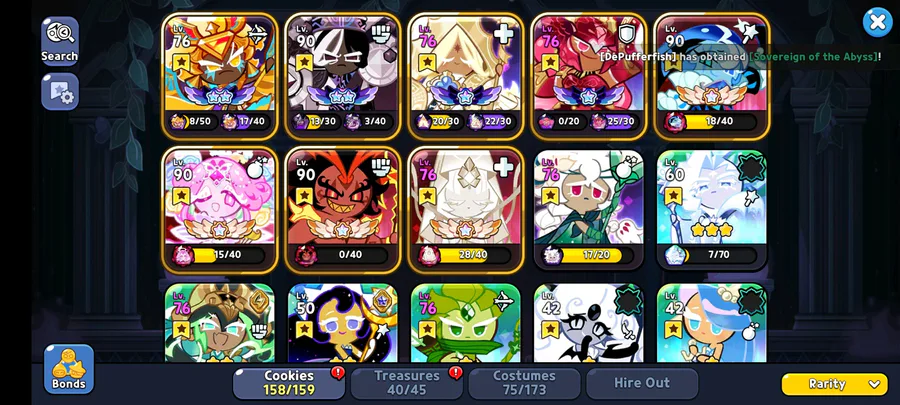This screenshot has height=405, width=900.
Task: Select the Lv. 60 icy cookie showing 7/70
Action: [x=712, y=210]
